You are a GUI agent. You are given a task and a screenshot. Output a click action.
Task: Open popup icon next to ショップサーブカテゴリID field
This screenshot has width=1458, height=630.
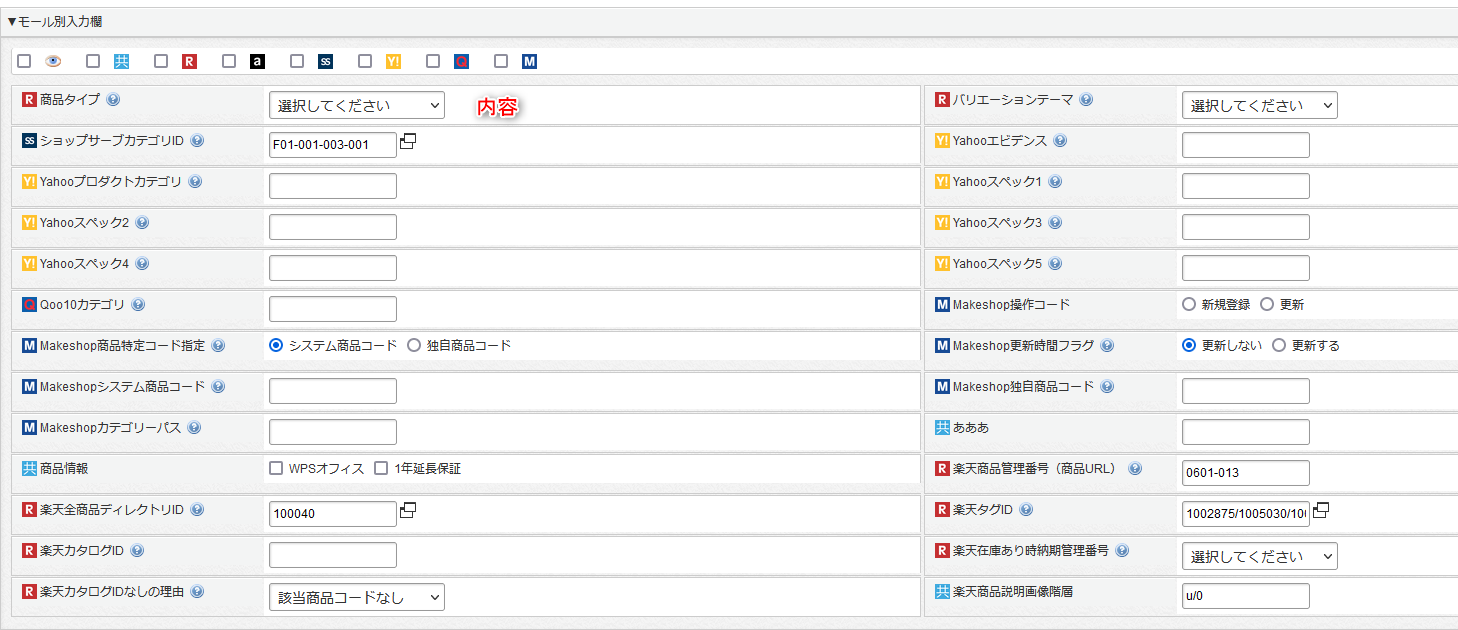coord(408,142)
